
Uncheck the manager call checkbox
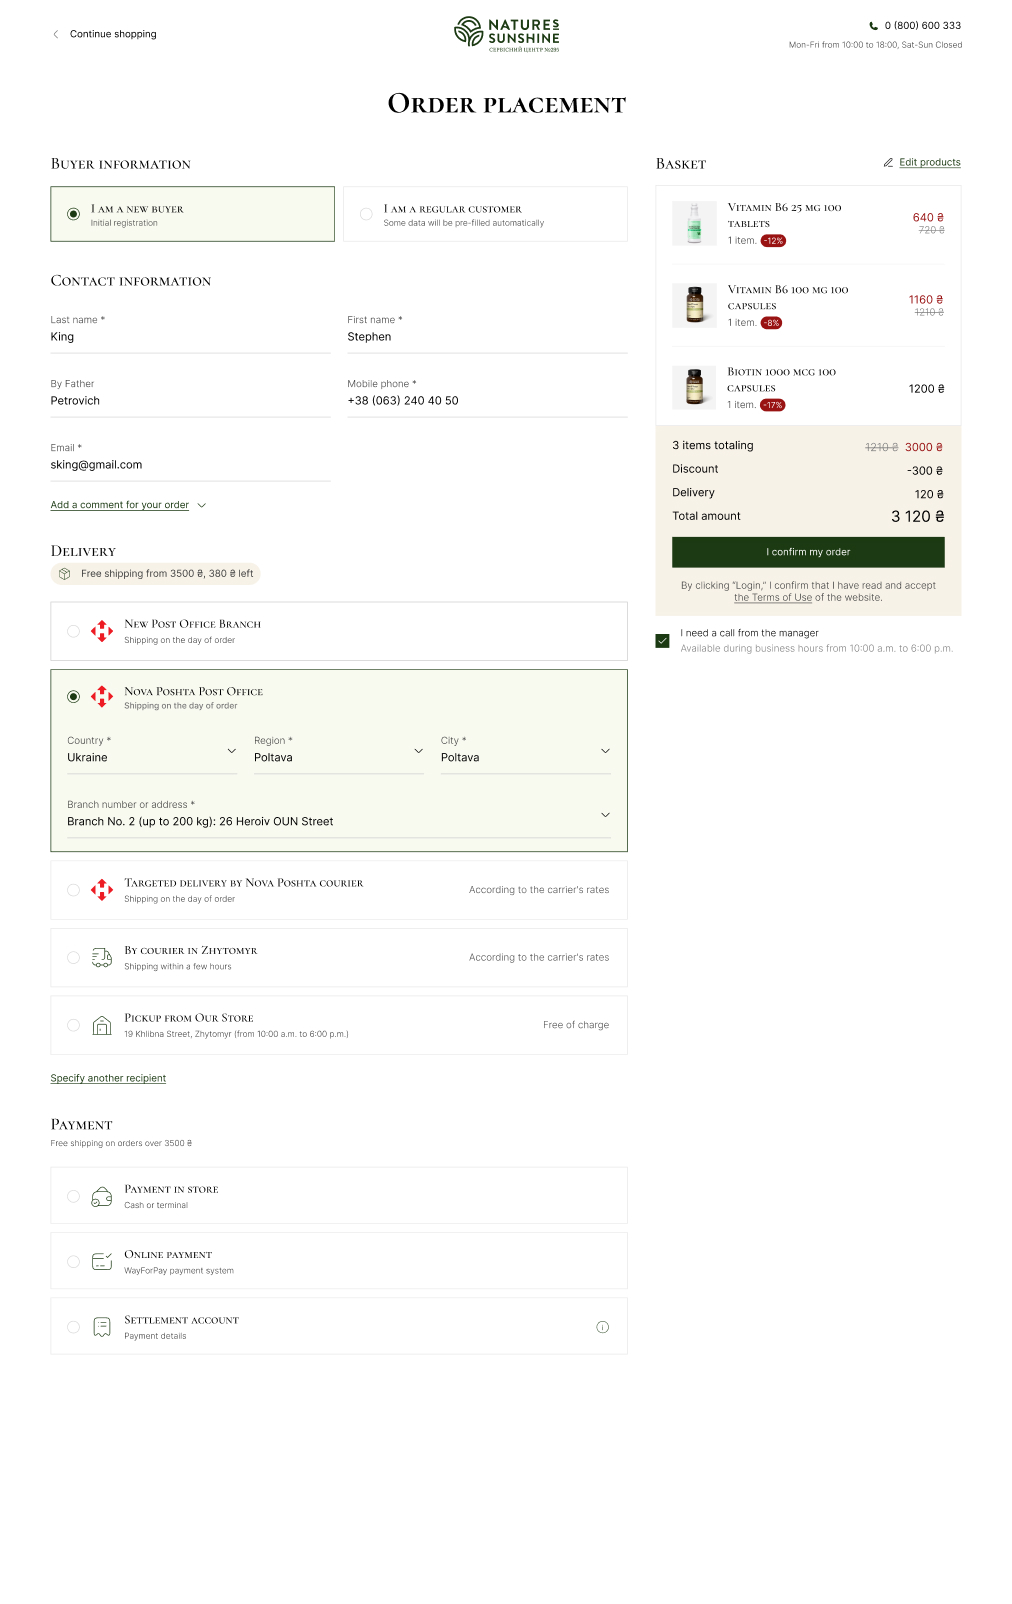point(662,641)
